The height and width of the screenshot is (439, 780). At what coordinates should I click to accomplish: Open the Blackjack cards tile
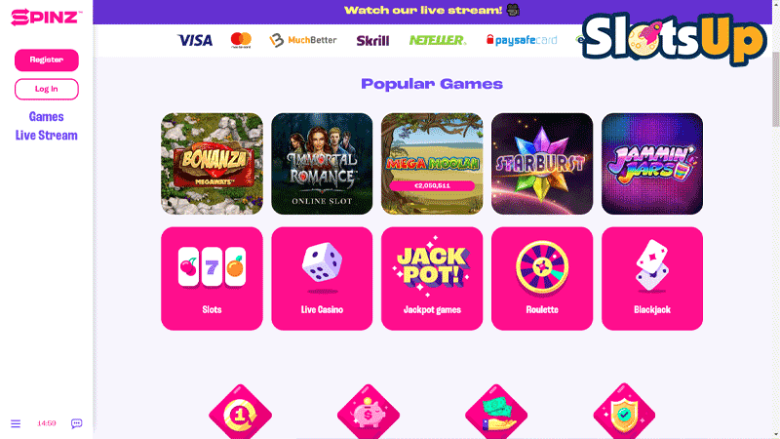click(x=652, y=278)
